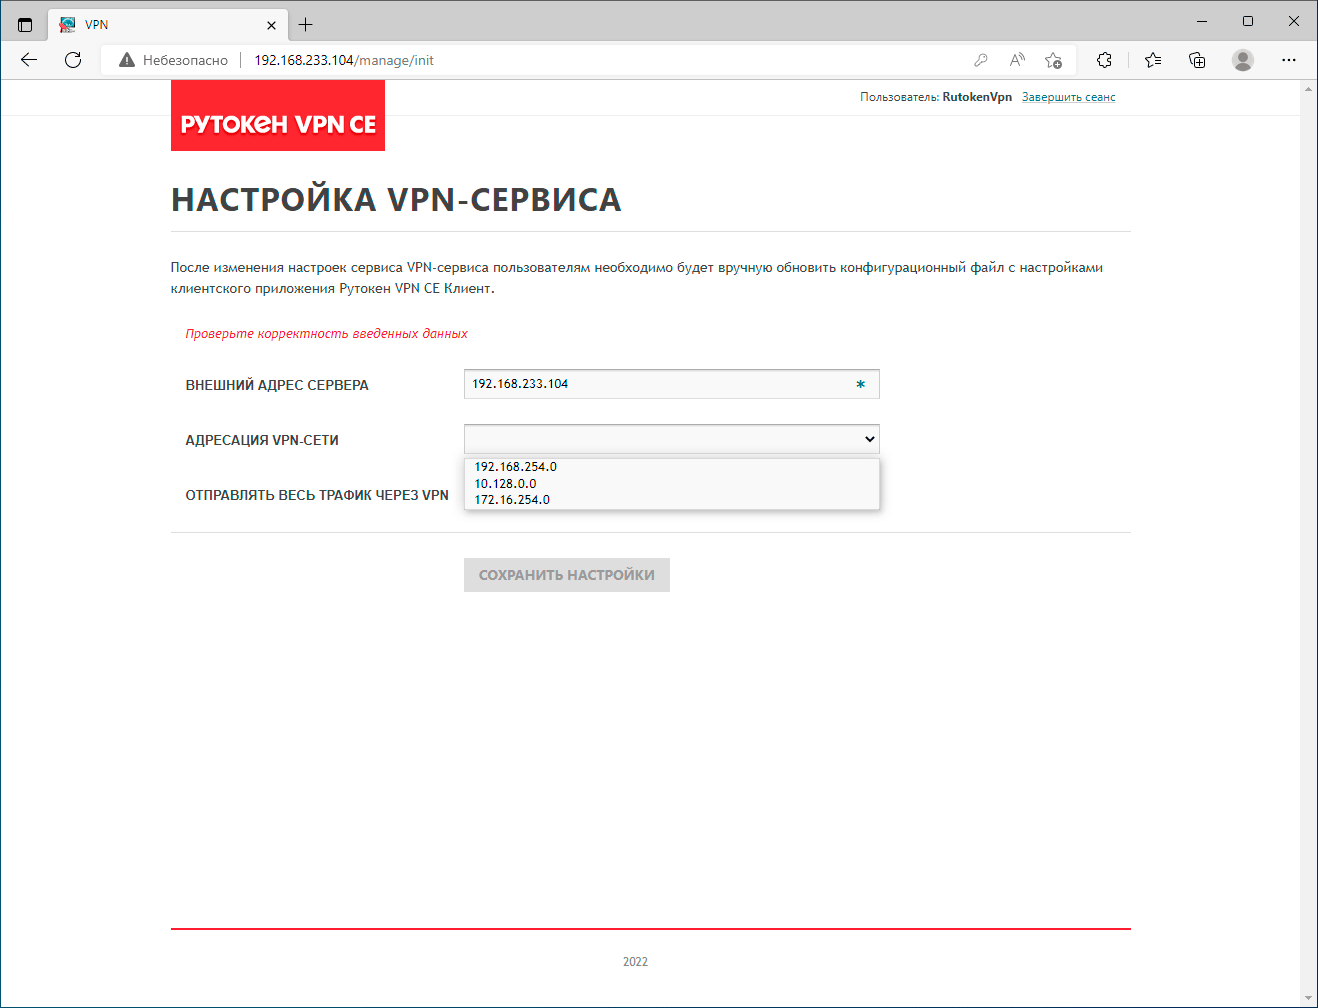The width and height of the screenshot is (1318, 1008).
Task: Go back with the browser back arrow
Action: [29, 60]
